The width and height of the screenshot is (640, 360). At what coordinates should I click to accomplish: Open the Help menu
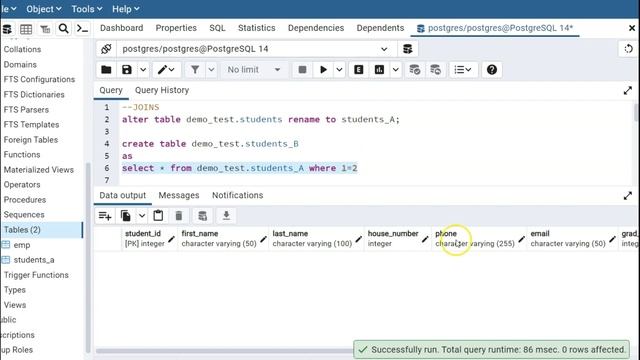[x=126, y=9]
